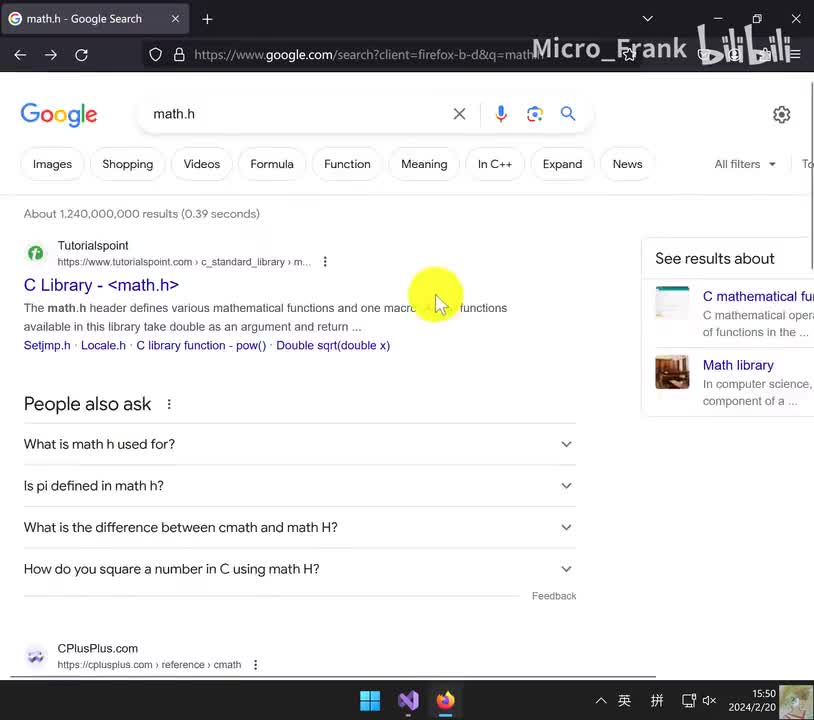This screenshot has width=814, height=720.
Task: Open the Setjmp.h sitelink
Action: click(47, 345)
